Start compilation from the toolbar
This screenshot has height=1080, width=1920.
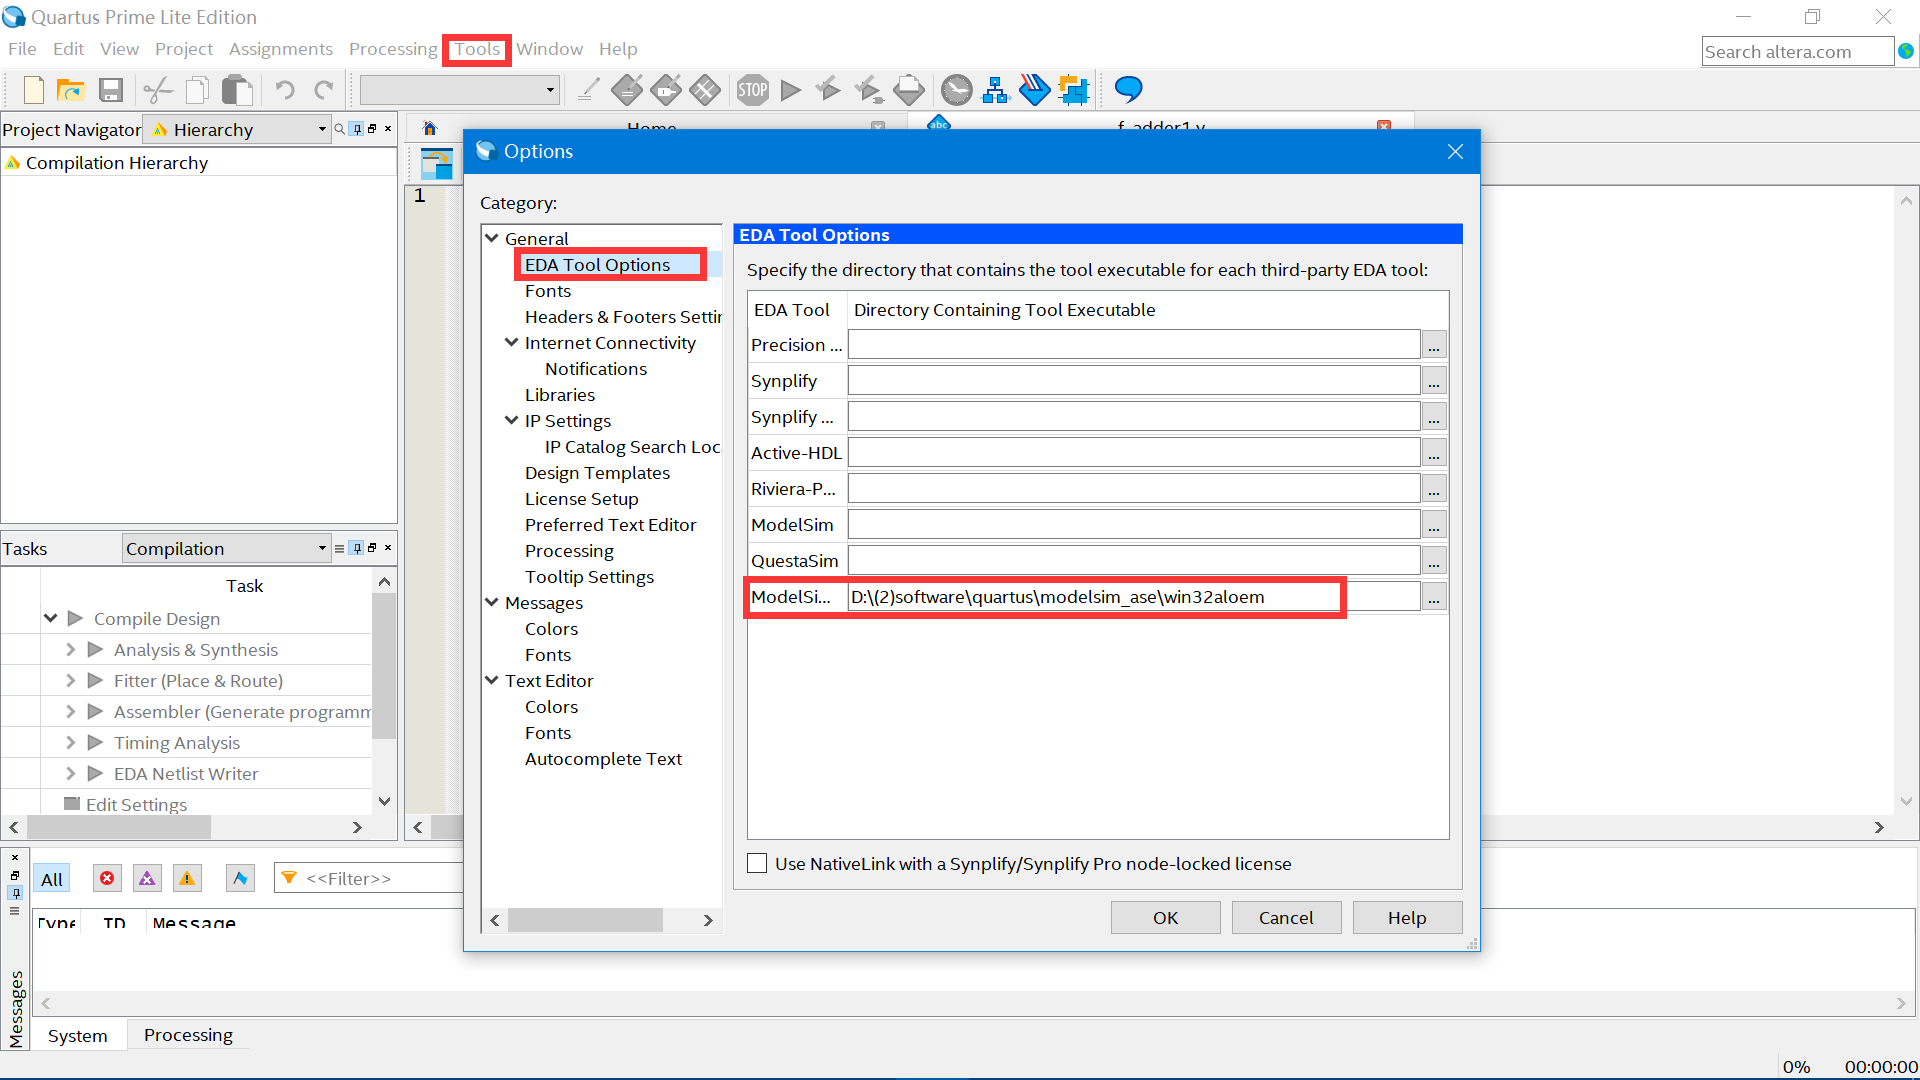790,89
